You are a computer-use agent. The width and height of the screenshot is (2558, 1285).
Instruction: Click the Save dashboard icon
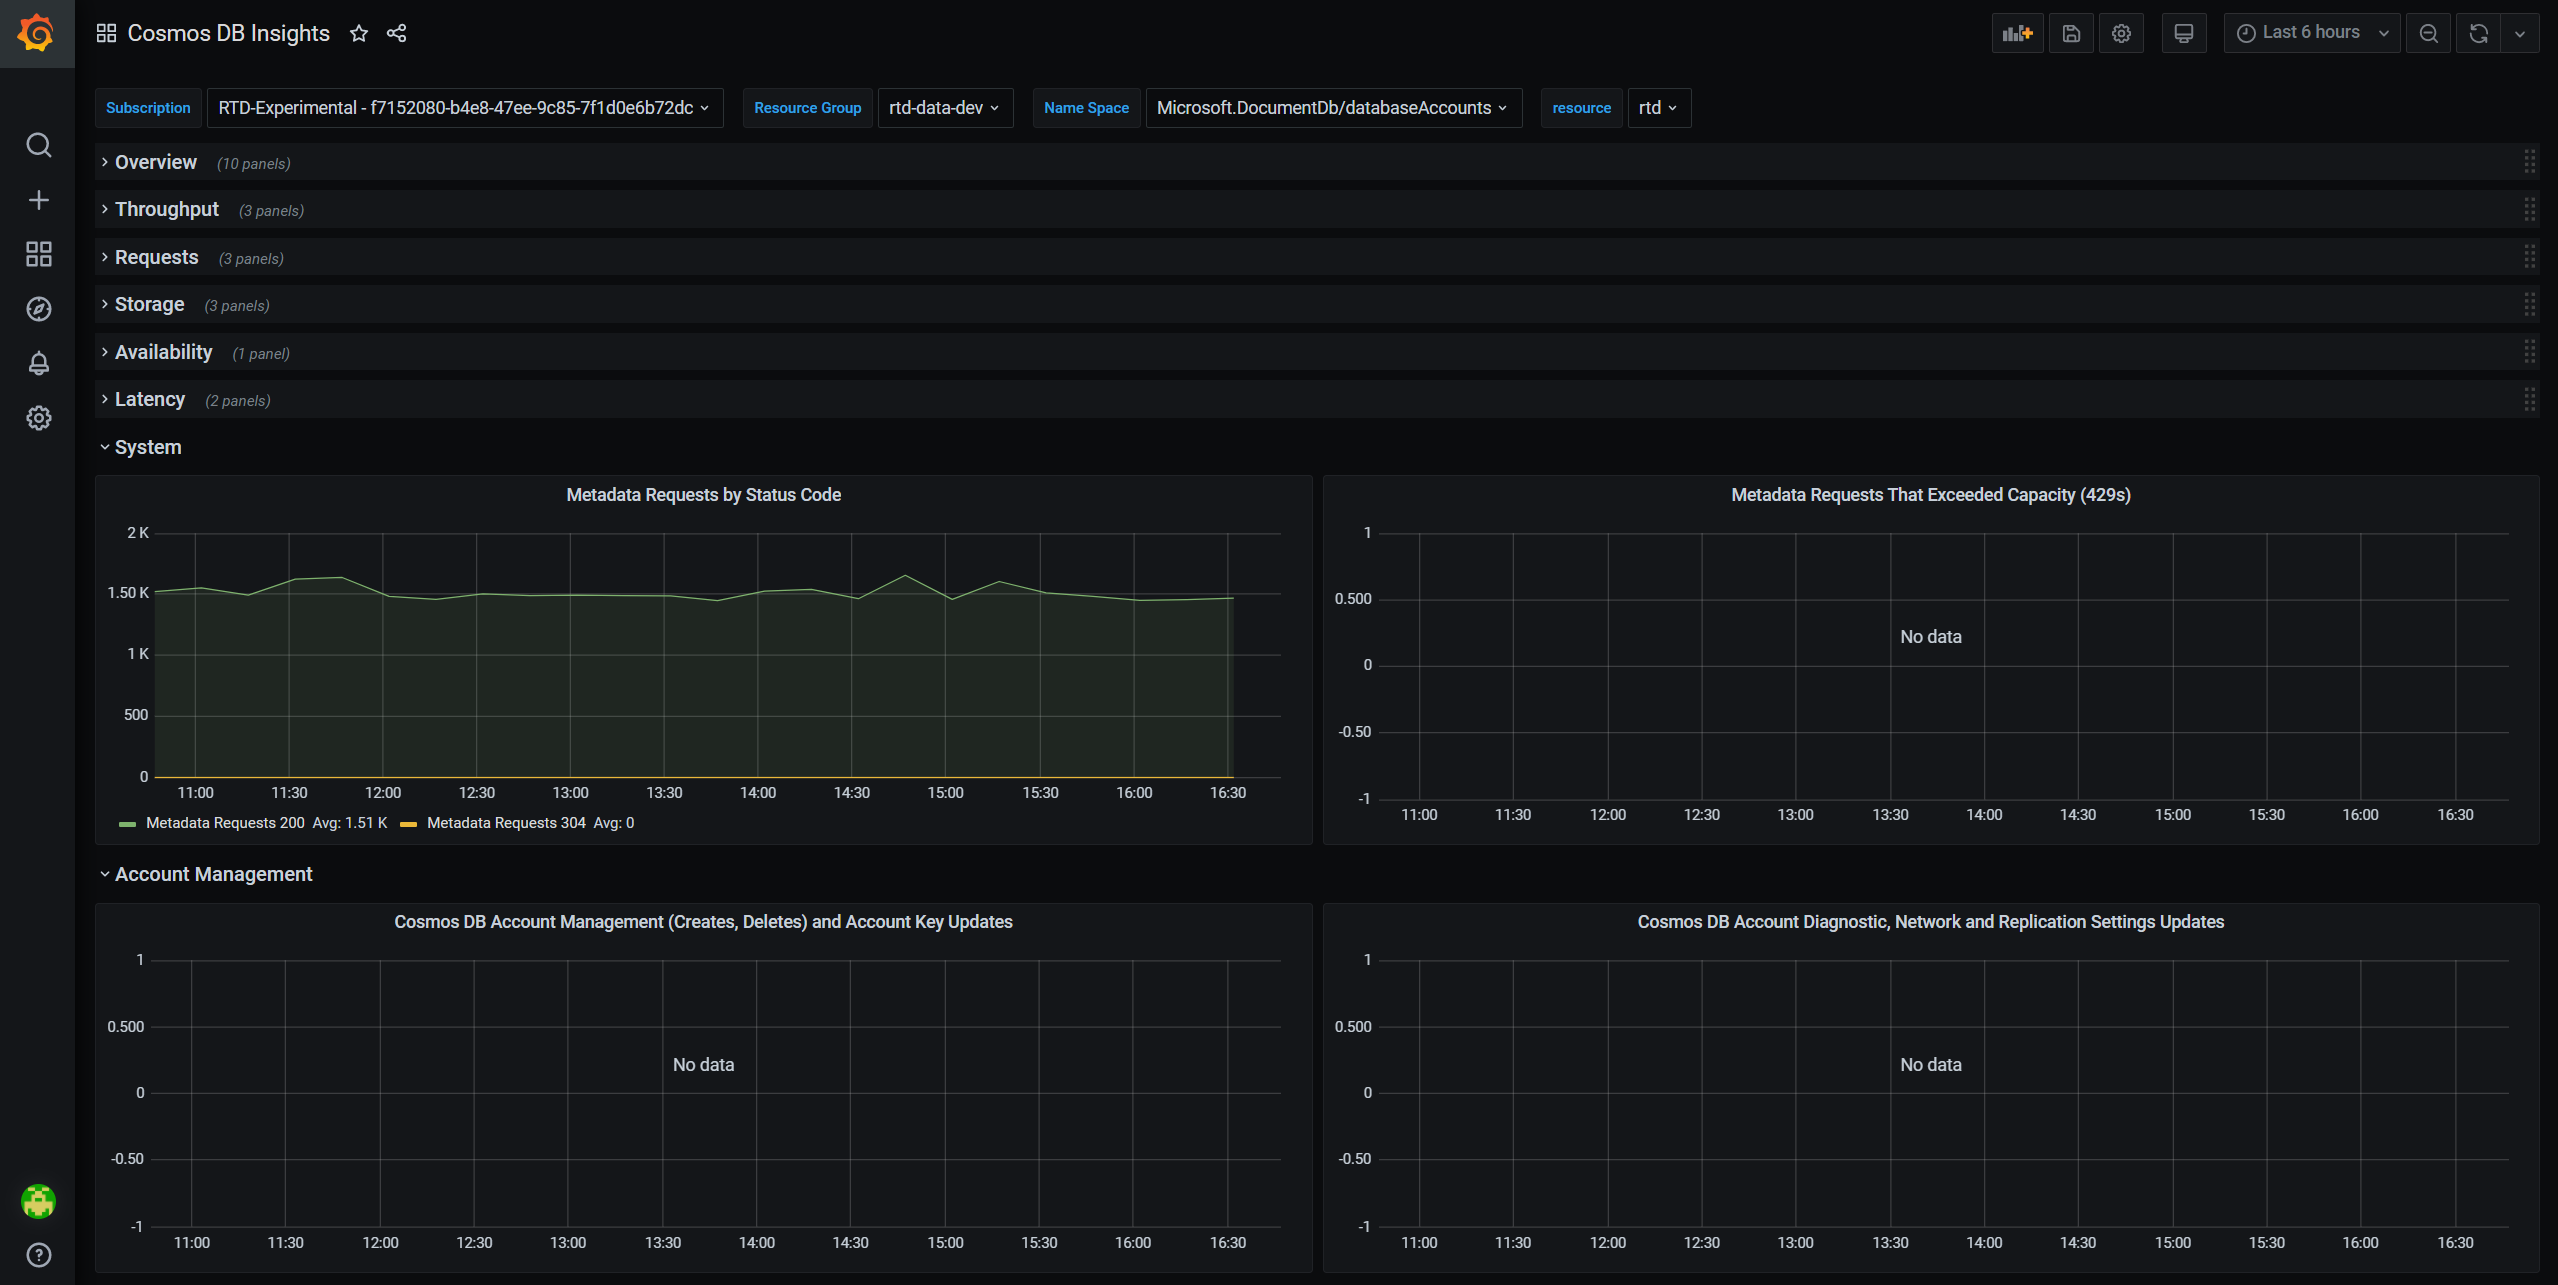(x=2071, y=33)
